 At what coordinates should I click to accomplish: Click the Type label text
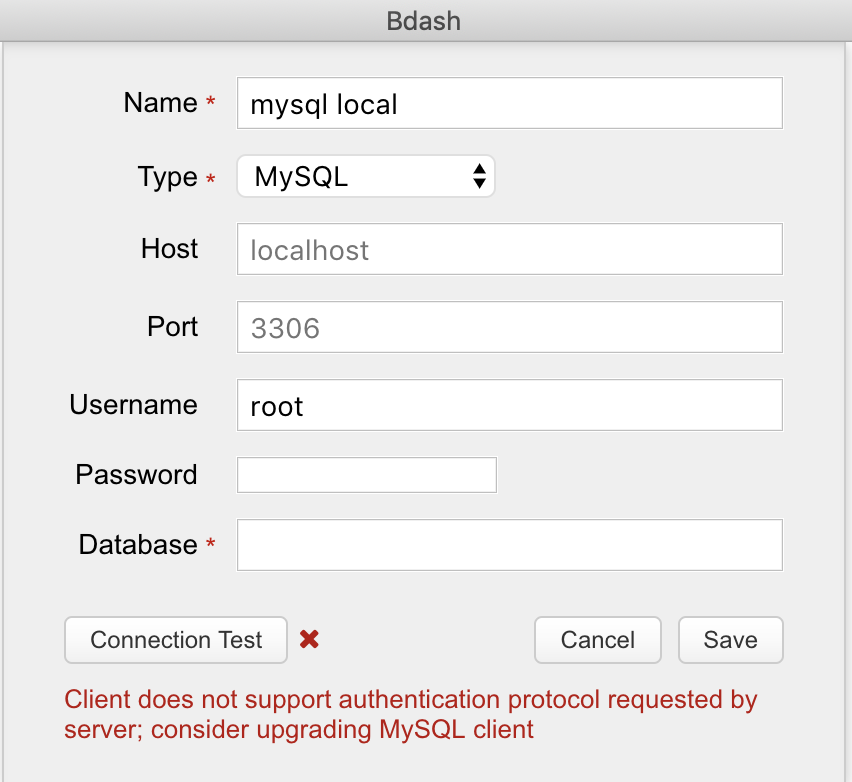167,177
